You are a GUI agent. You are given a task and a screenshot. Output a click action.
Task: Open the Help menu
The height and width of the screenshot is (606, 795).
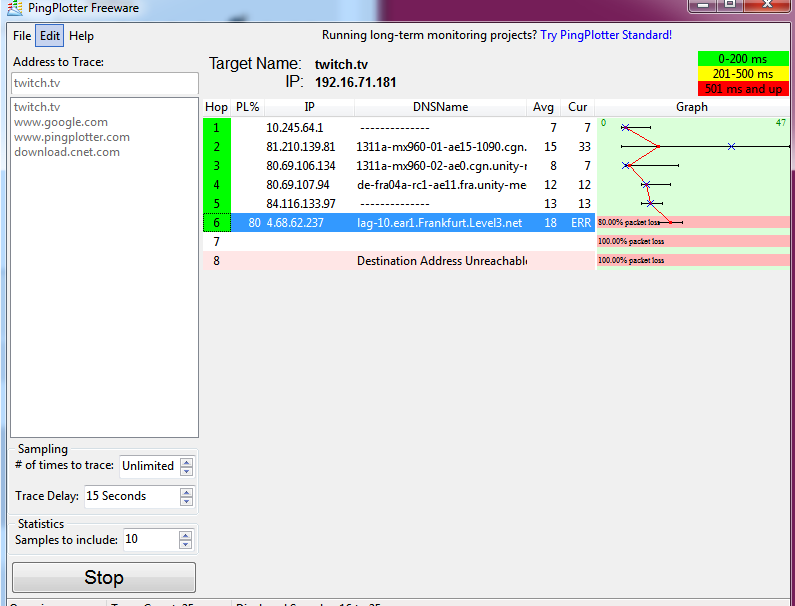tap(81, 36)
